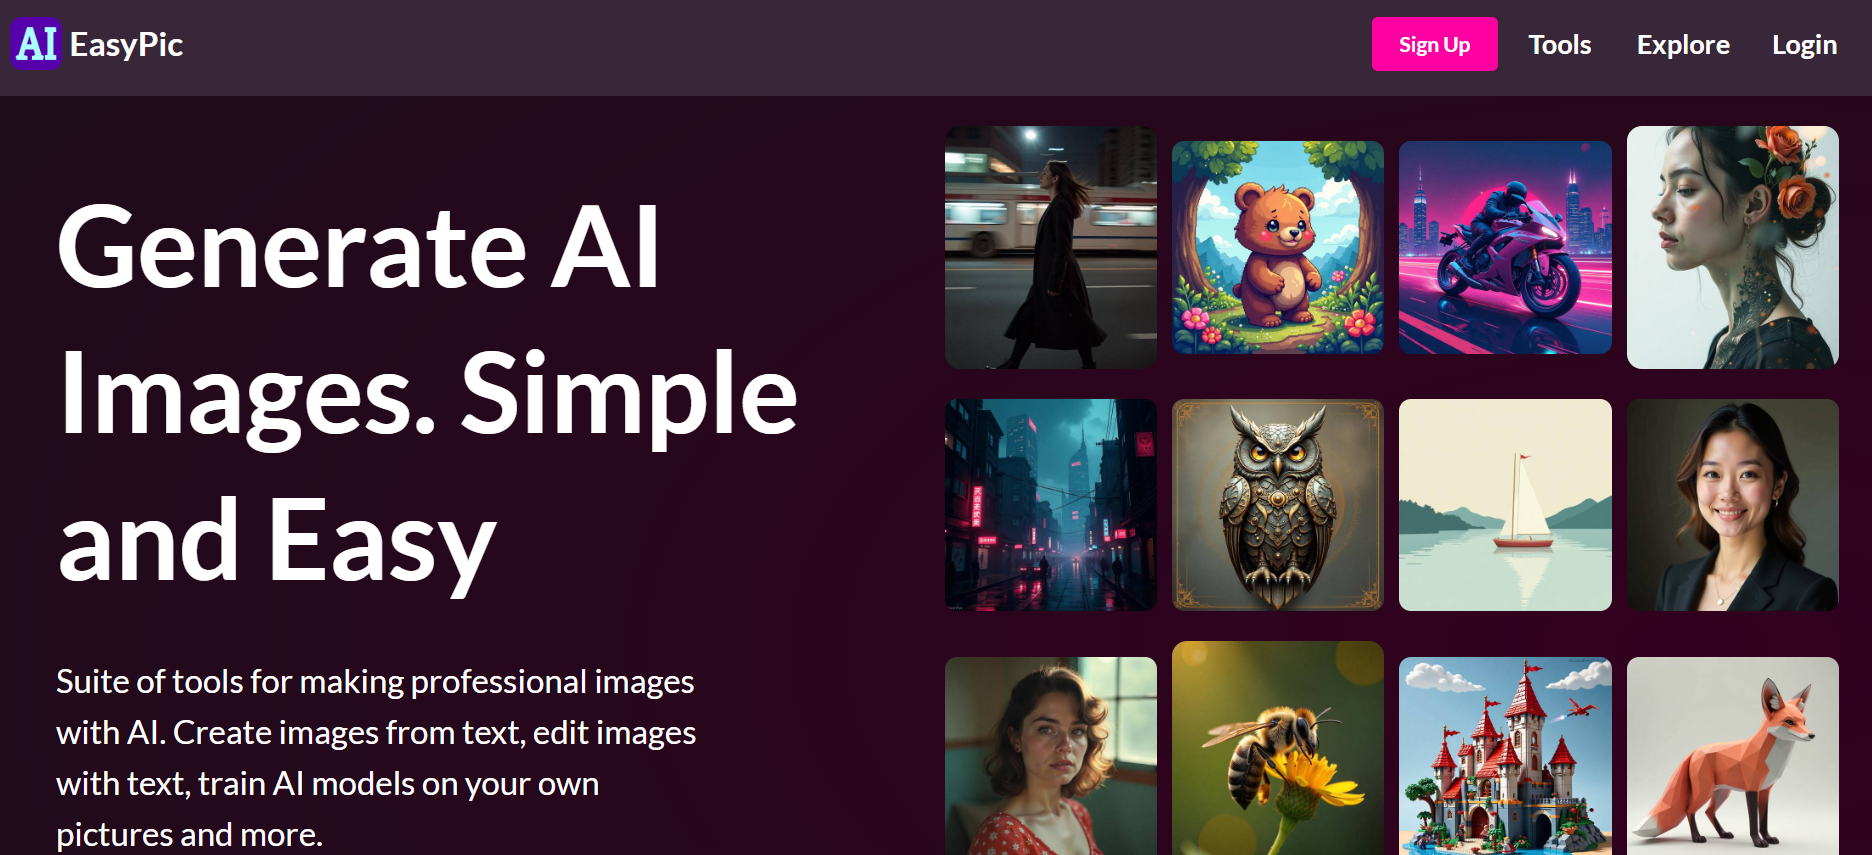Select the metallic owl thumbnail
1872x855 pixels.
point(1278,505)
